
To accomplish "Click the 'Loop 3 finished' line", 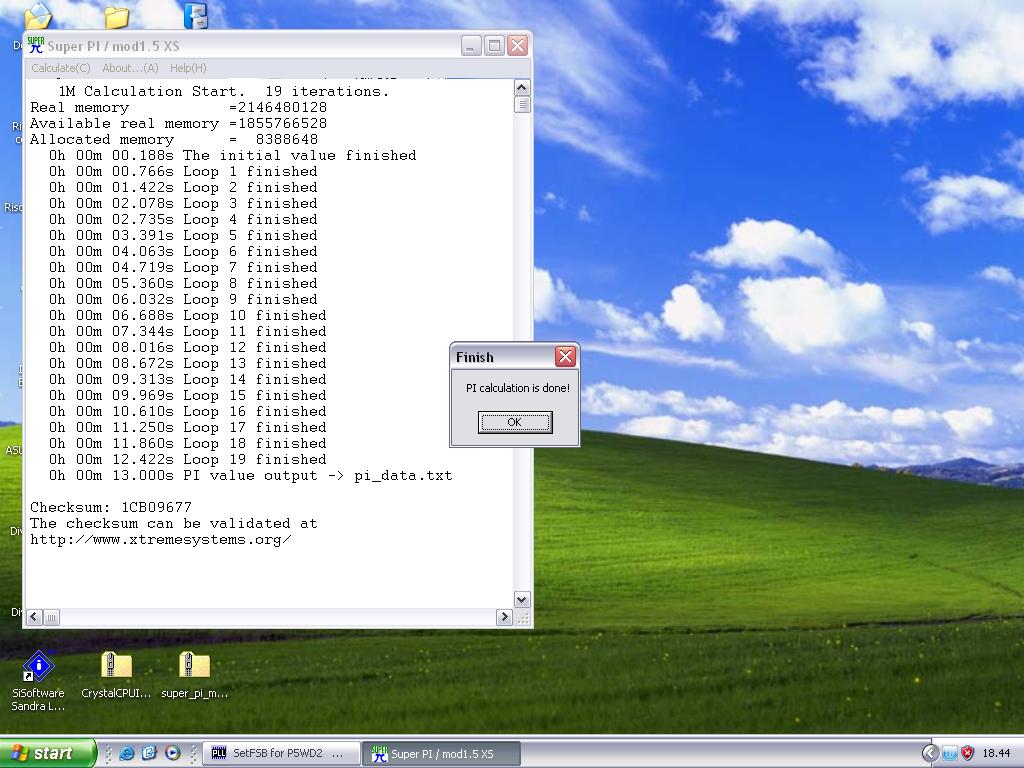I will coord(183,204).
